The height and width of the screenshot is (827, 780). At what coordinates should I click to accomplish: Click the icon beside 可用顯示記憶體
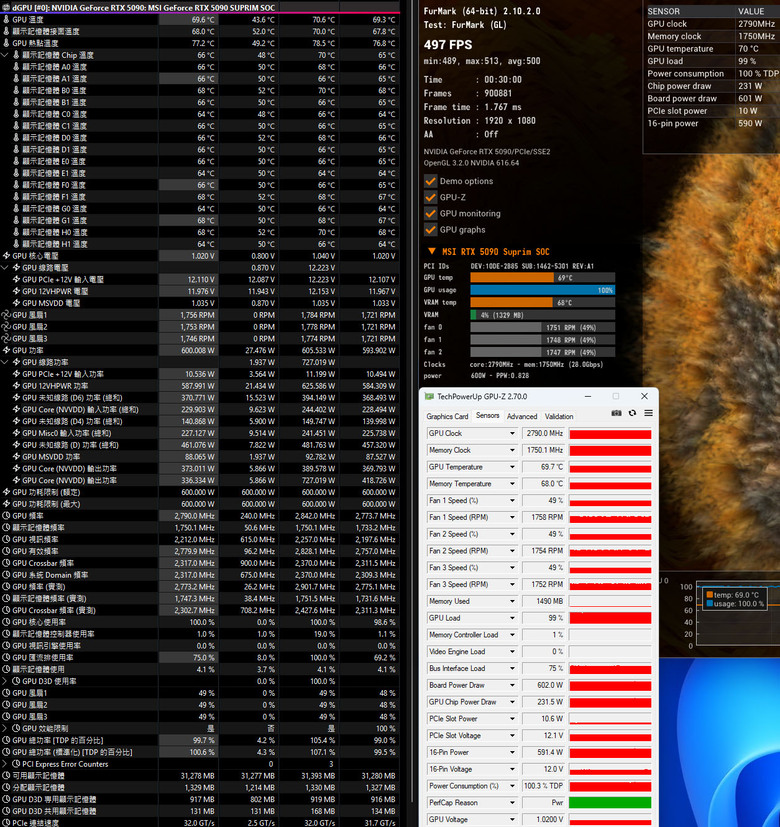6,776
